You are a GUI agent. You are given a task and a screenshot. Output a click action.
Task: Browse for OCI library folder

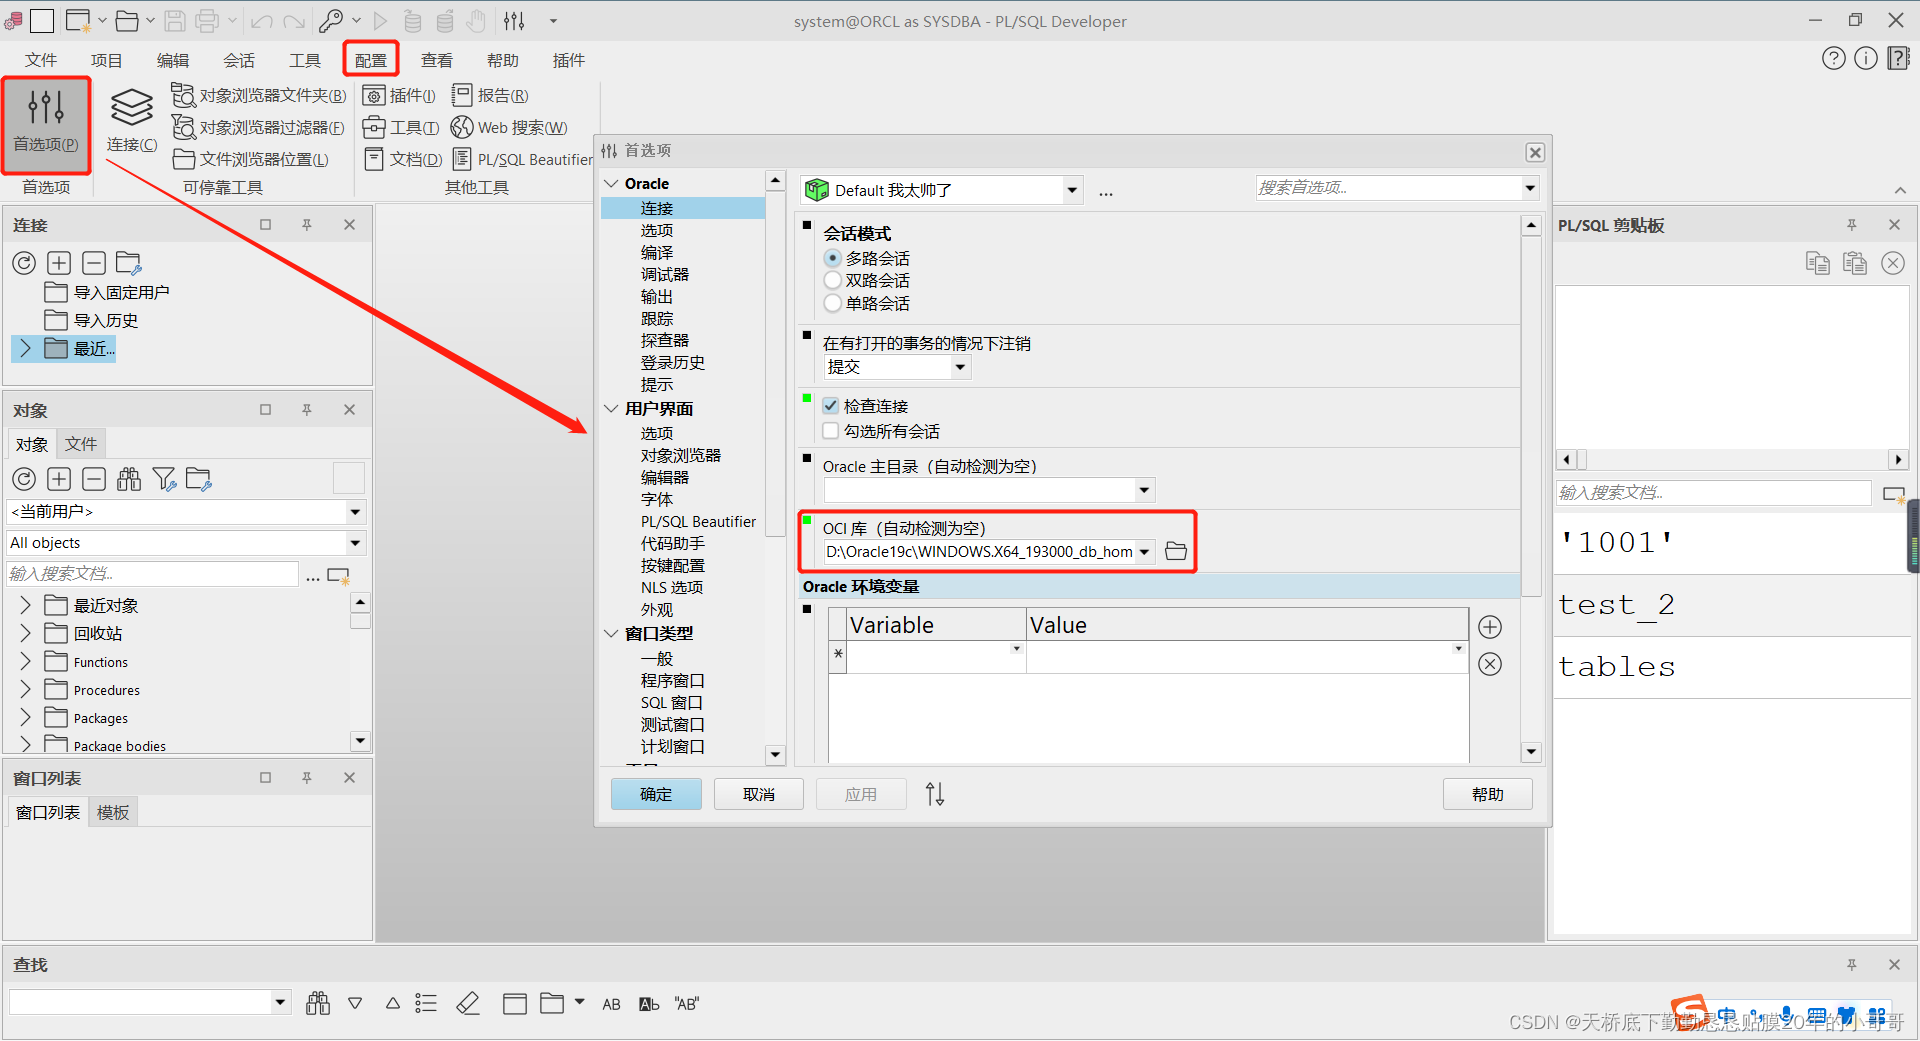1176,551
